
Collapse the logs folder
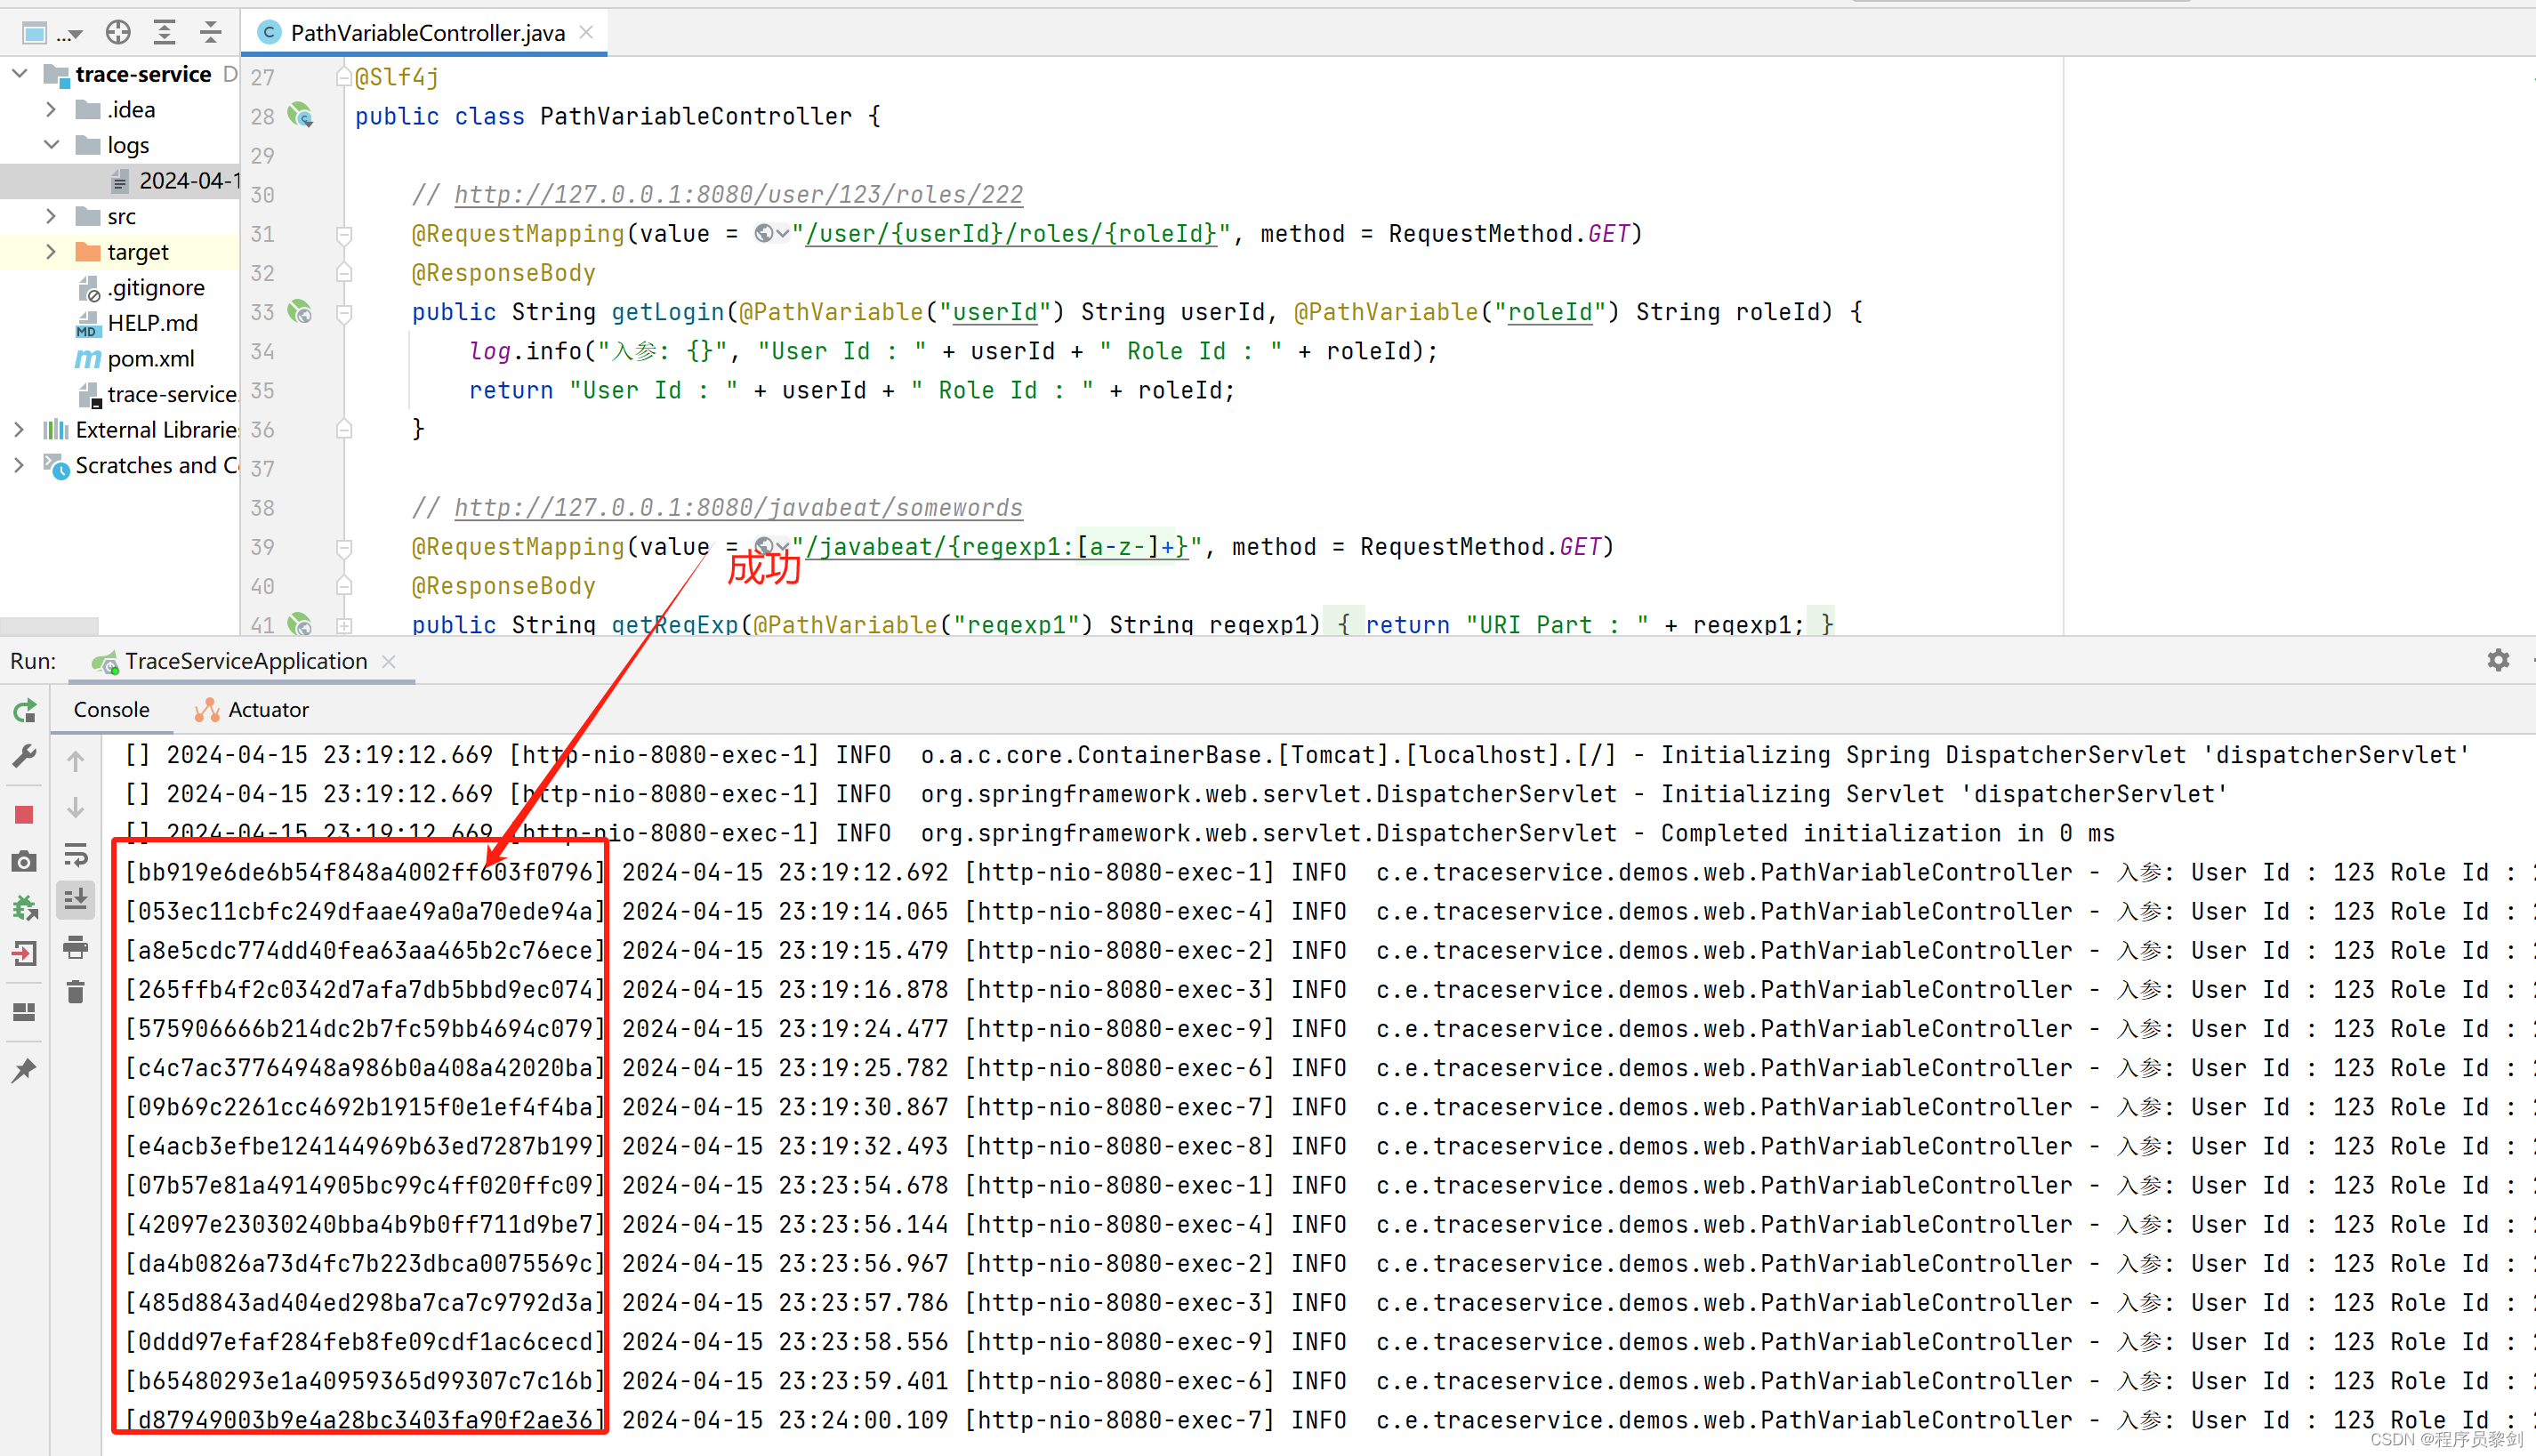pyautogui.click(x=51, y=145)
